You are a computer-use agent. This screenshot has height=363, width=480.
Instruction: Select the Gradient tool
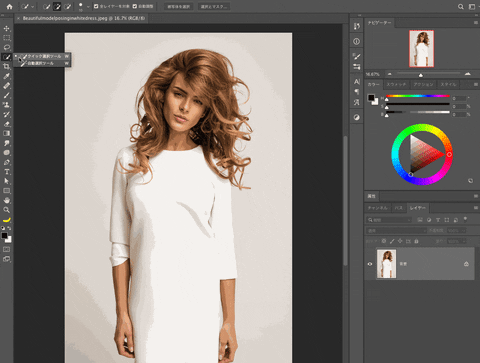(7, 133)
